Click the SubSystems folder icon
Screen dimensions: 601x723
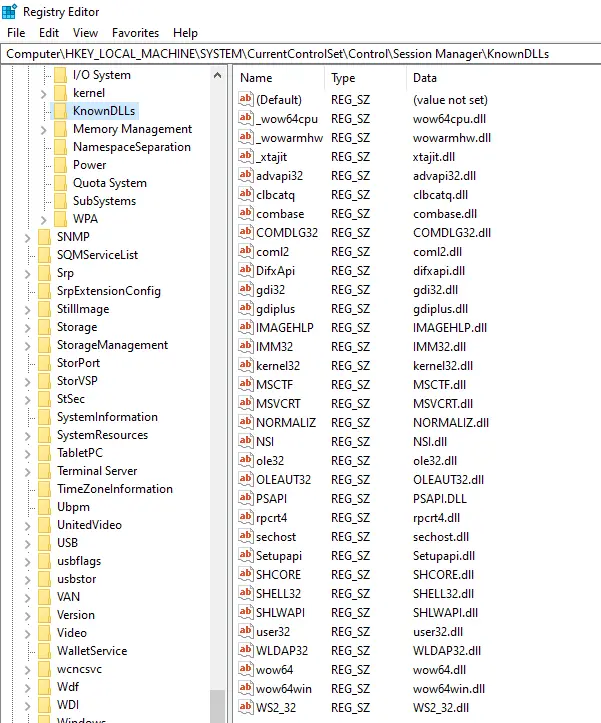pos(60,201)
